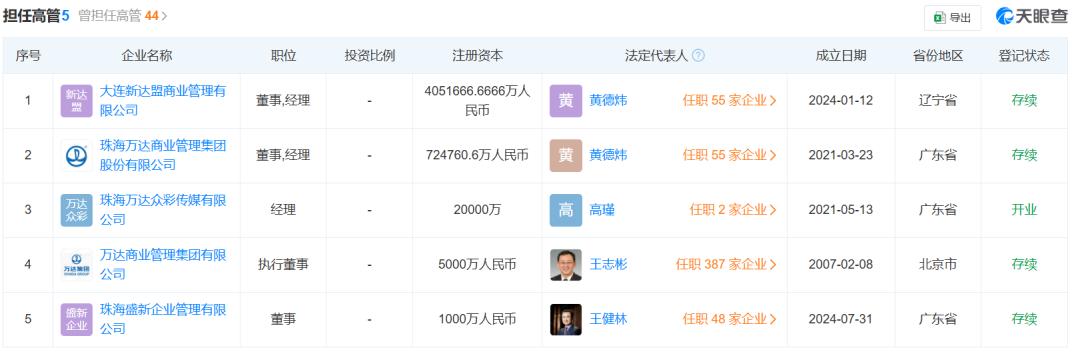Click the 新达盟 purple company logo icon
Screen dimensions: 1080x364
click(x=76, y=101)
